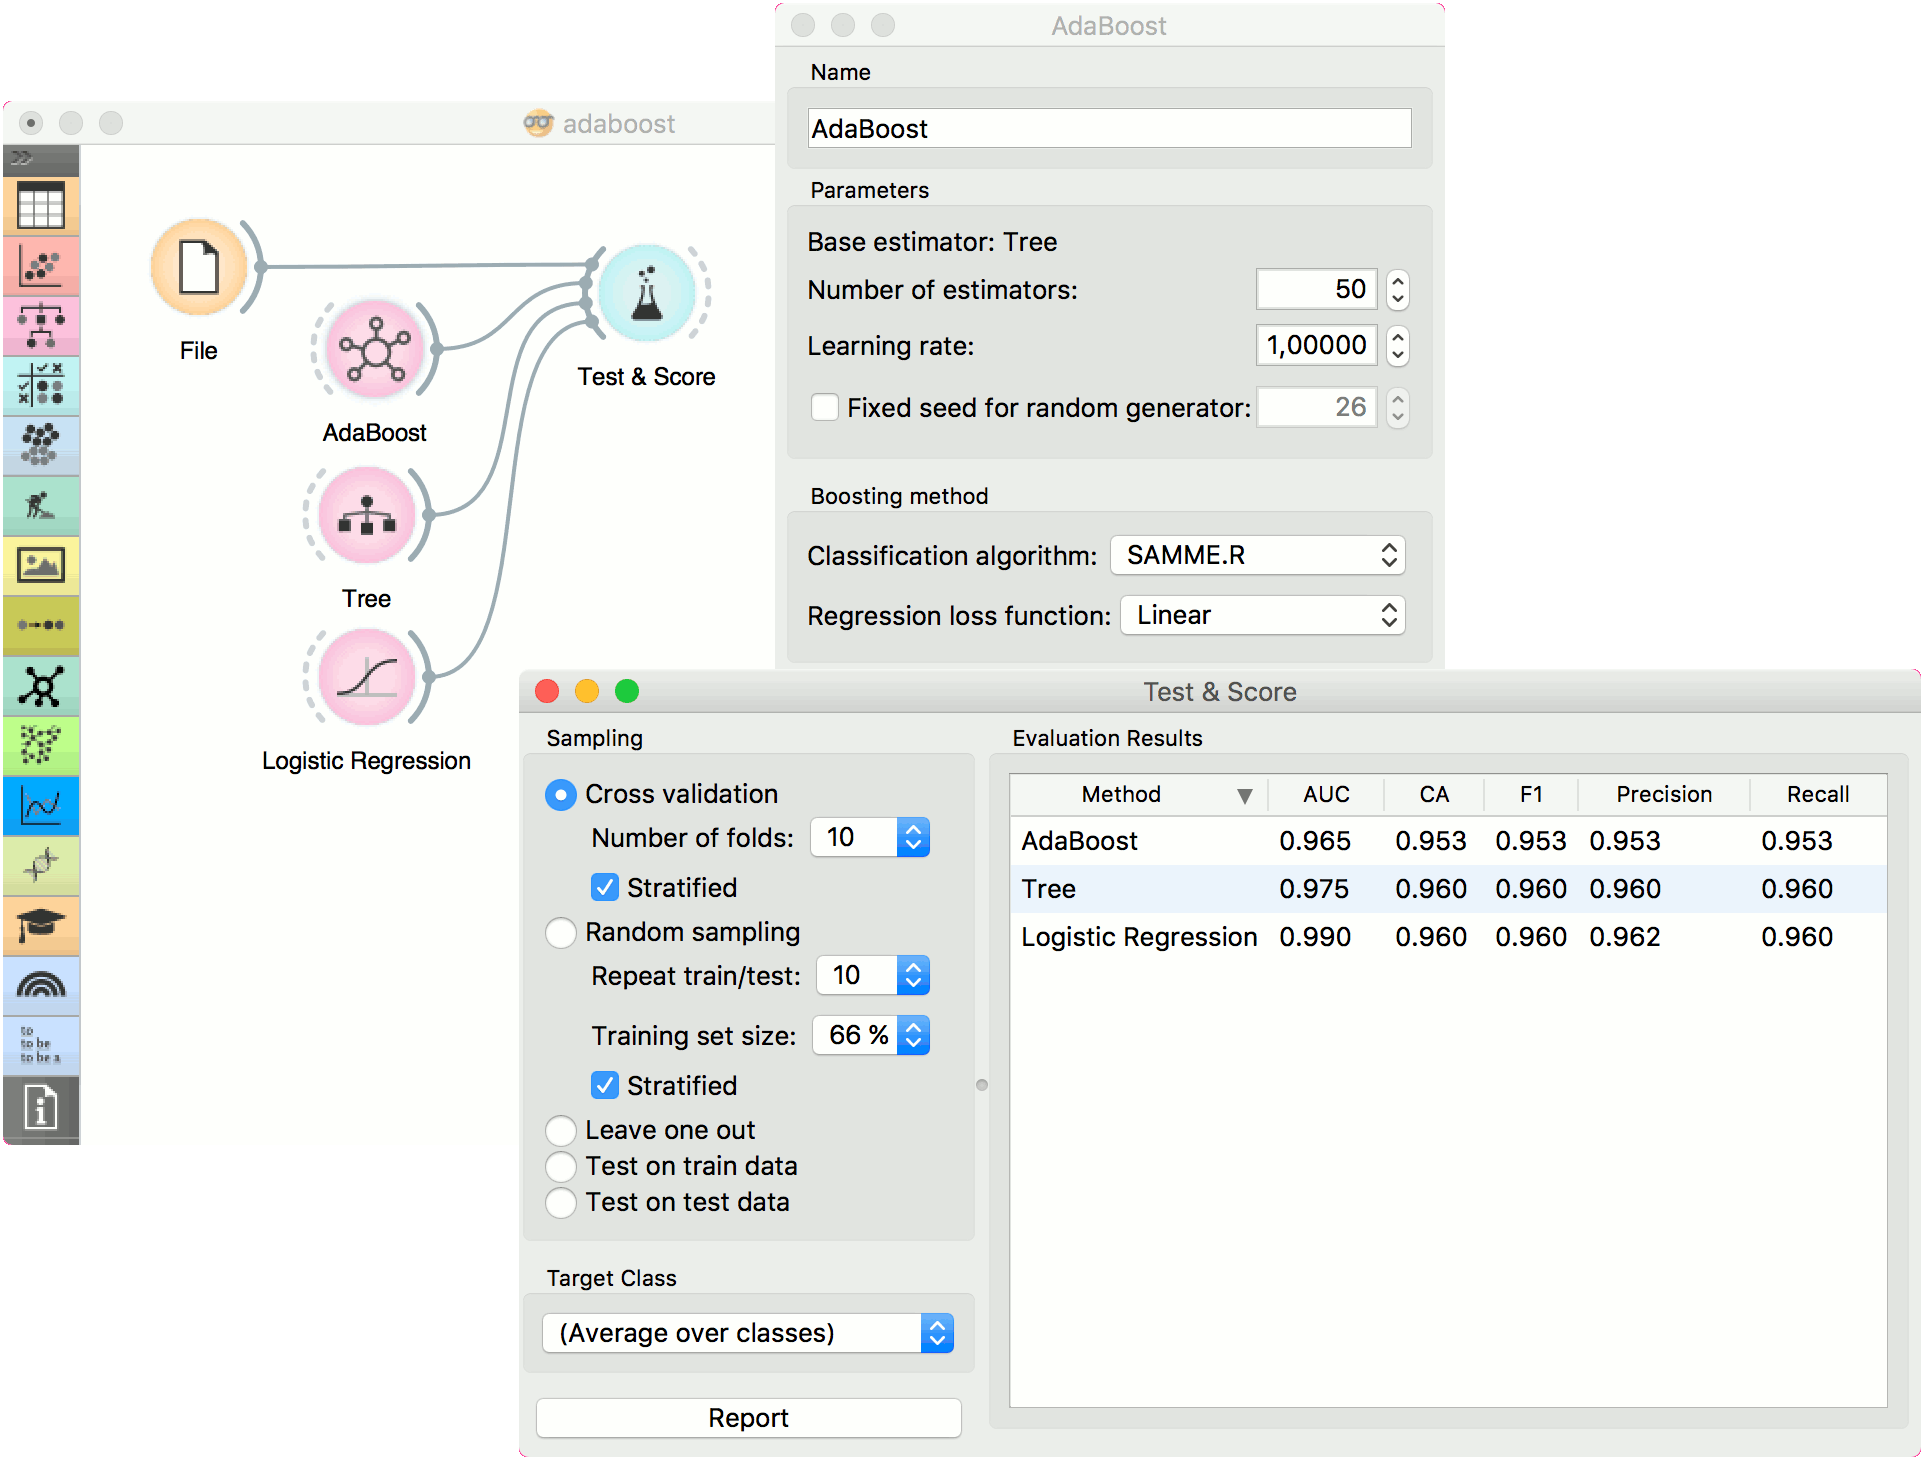Open the Target Class dropdown

tap(748, 1333)
